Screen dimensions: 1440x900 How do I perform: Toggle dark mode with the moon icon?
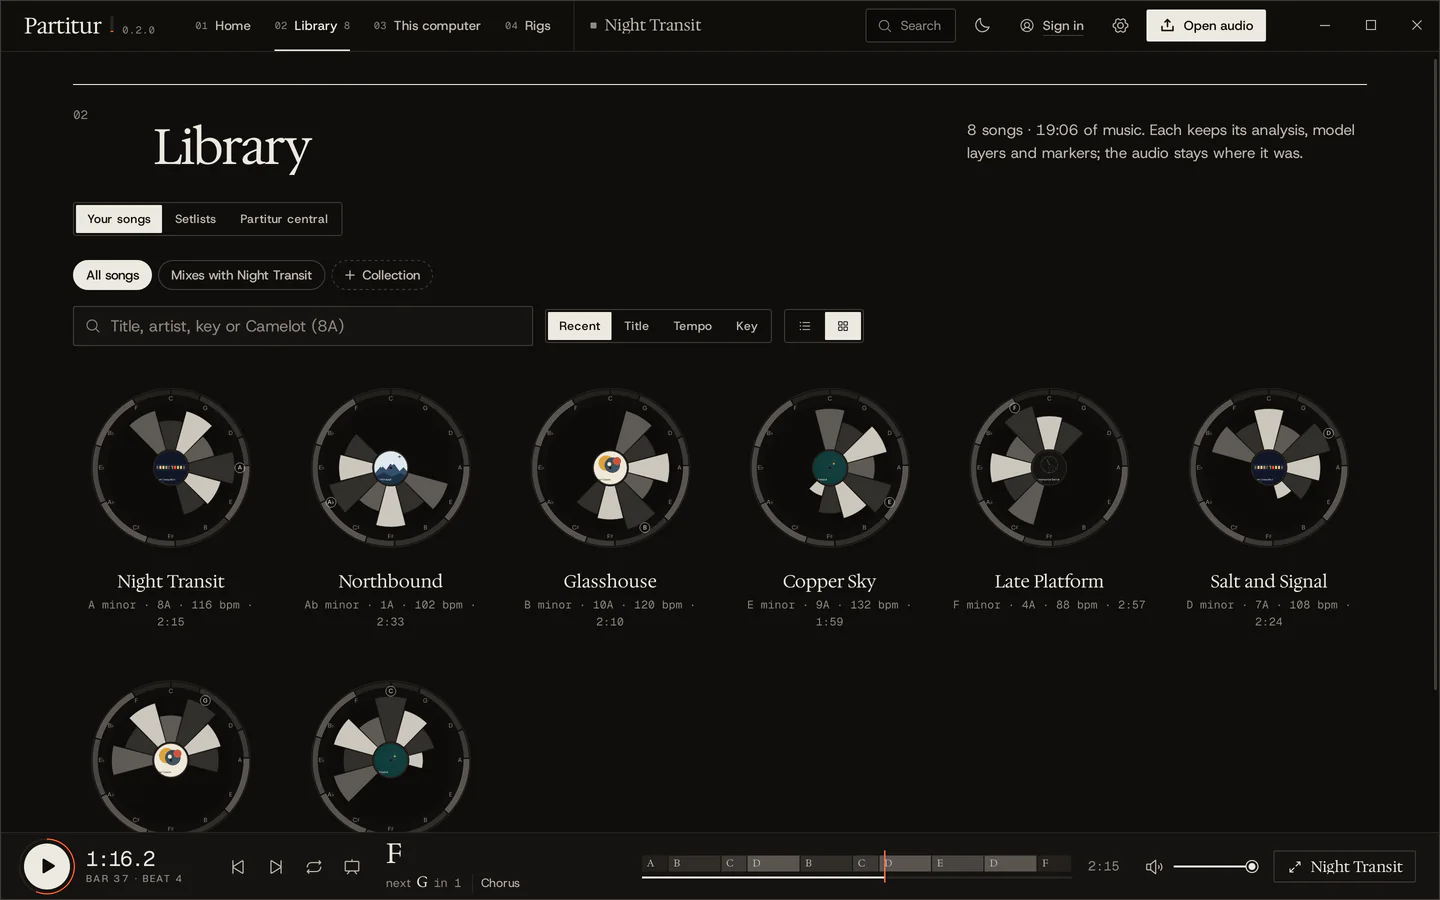[982, 26]
